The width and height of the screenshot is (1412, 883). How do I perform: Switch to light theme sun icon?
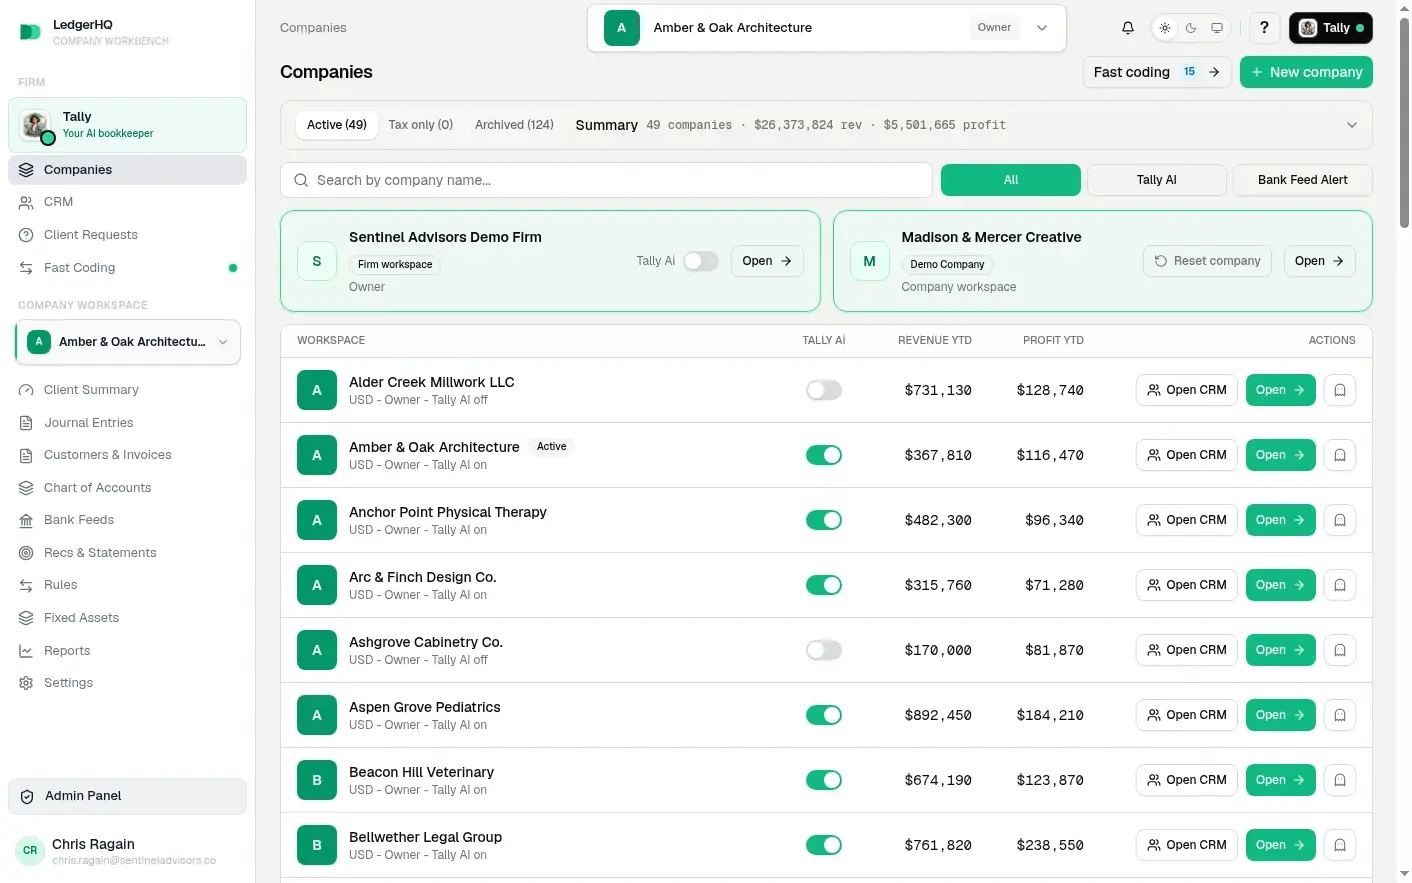1165,28
